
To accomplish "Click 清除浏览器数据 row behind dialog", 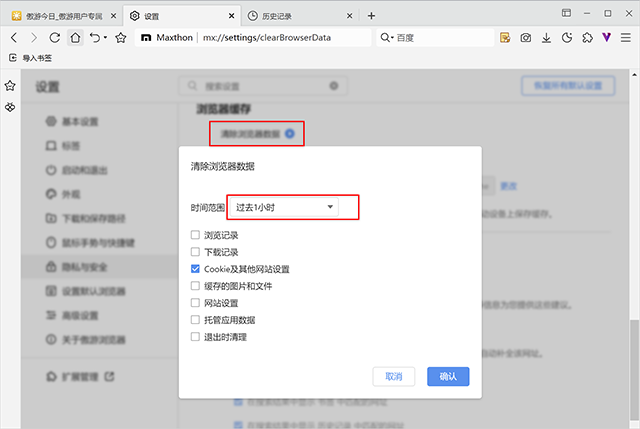I will (x=257, y=133).
